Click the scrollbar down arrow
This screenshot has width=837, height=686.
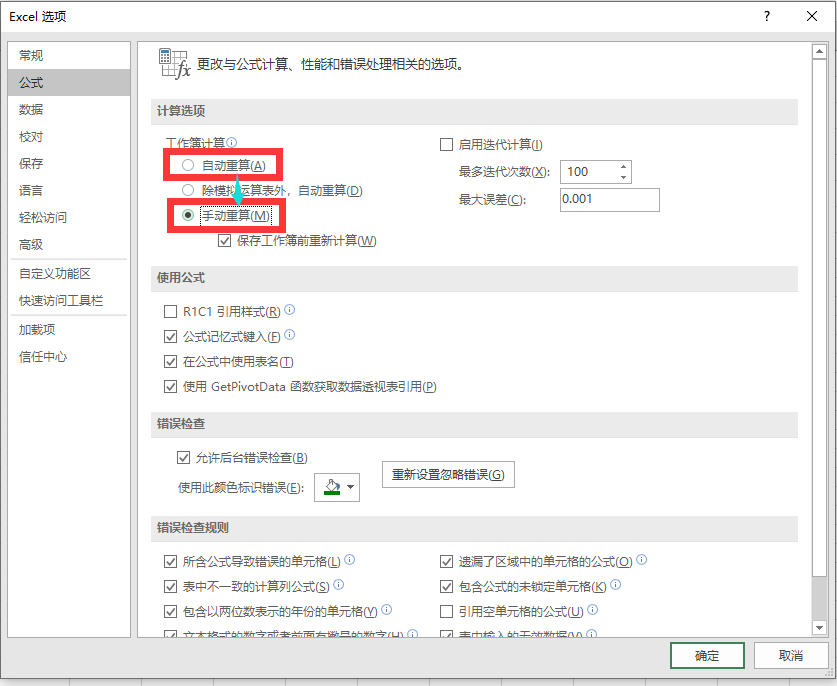coord(819,628)
